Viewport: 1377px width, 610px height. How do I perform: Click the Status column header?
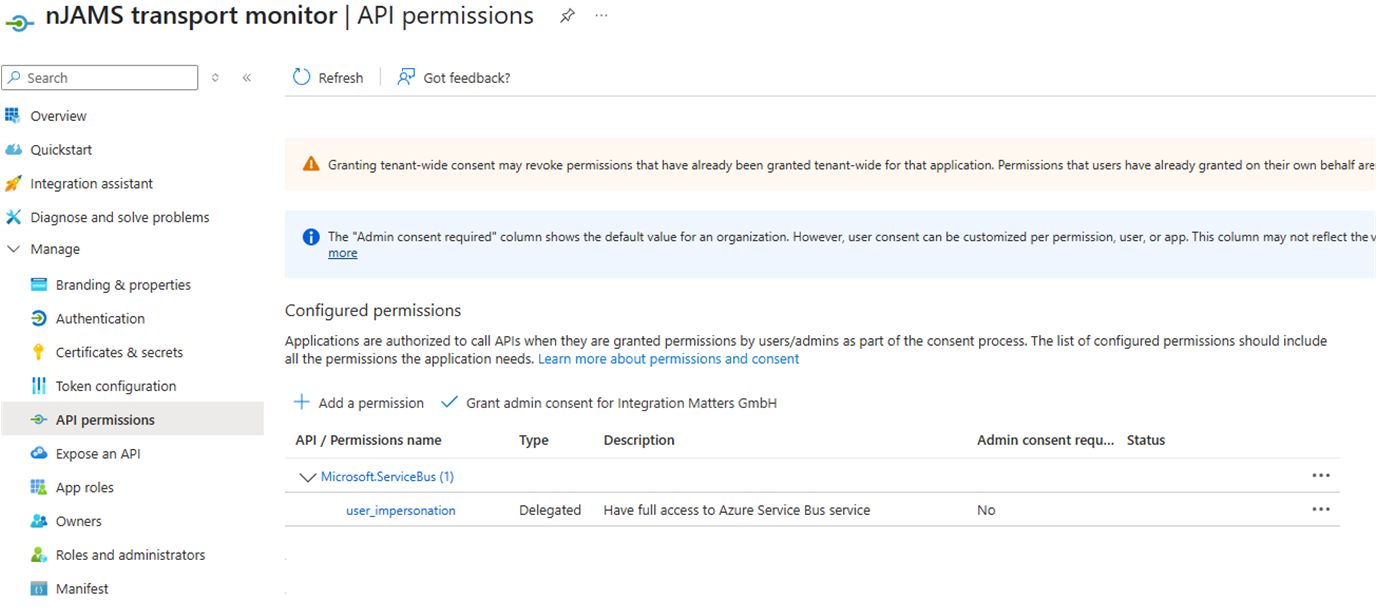tap(1146, 440)
